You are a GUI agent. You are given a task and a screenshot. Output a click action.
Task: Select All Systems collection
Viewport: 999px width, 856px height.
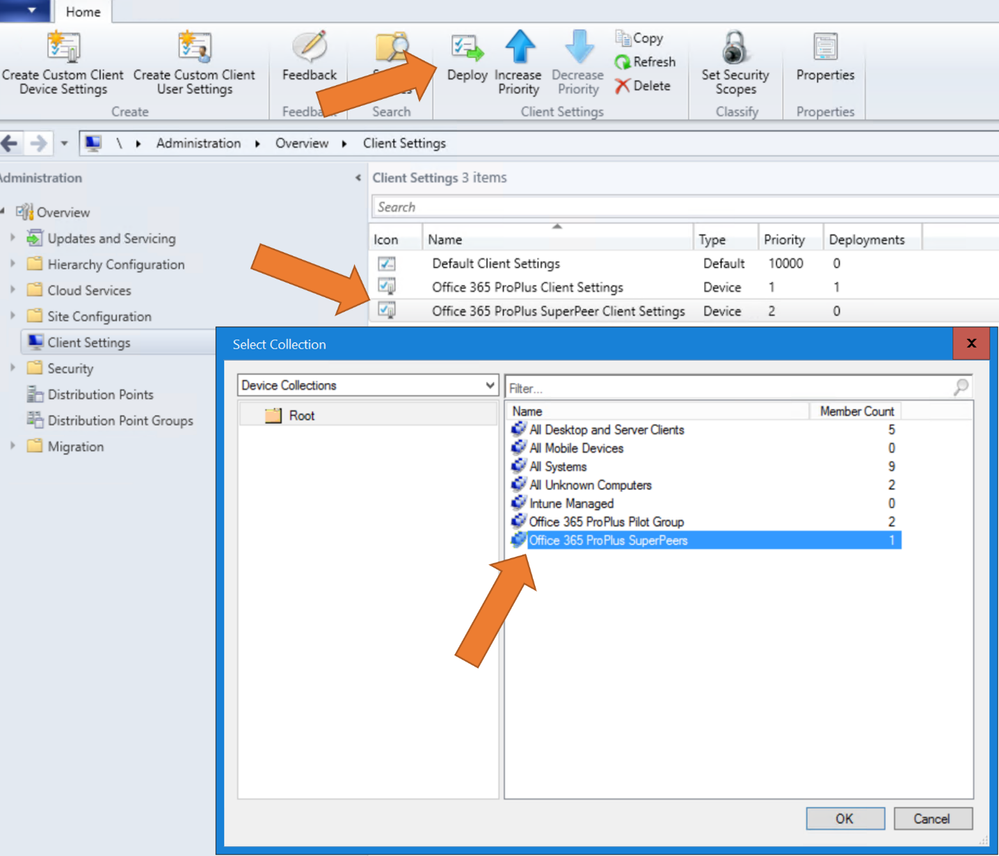(x=705, y=467)
